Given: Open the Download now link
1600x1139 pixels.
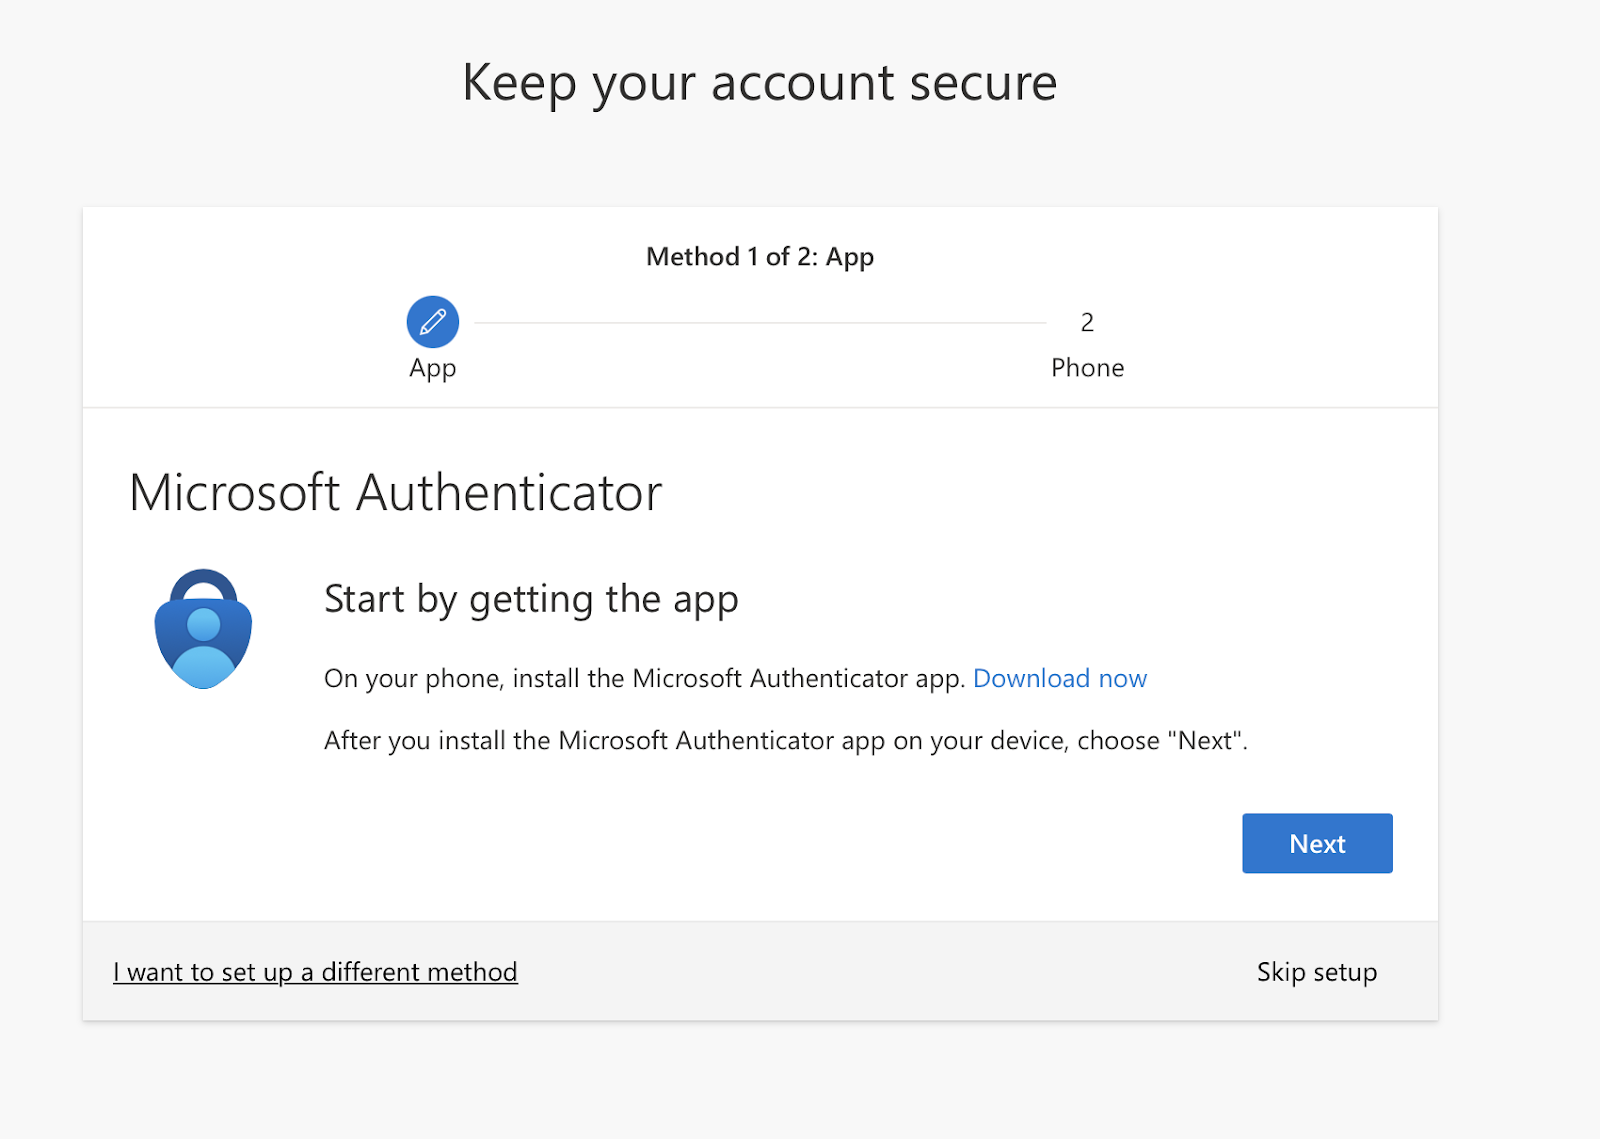Looking at the screenshot, I should coord(1060,678).
